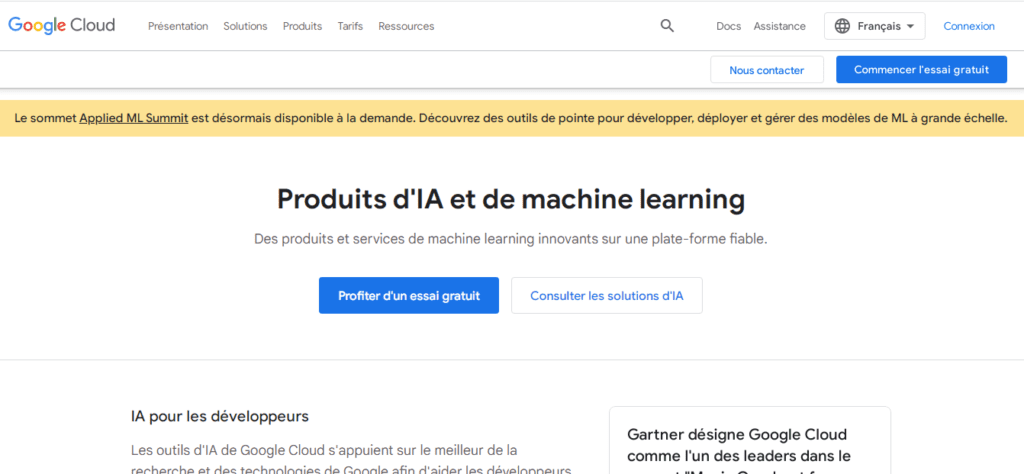Go to the Tarifs page
The height and width of the screenshot is (474, 1024).
click(x=350, y=26)
